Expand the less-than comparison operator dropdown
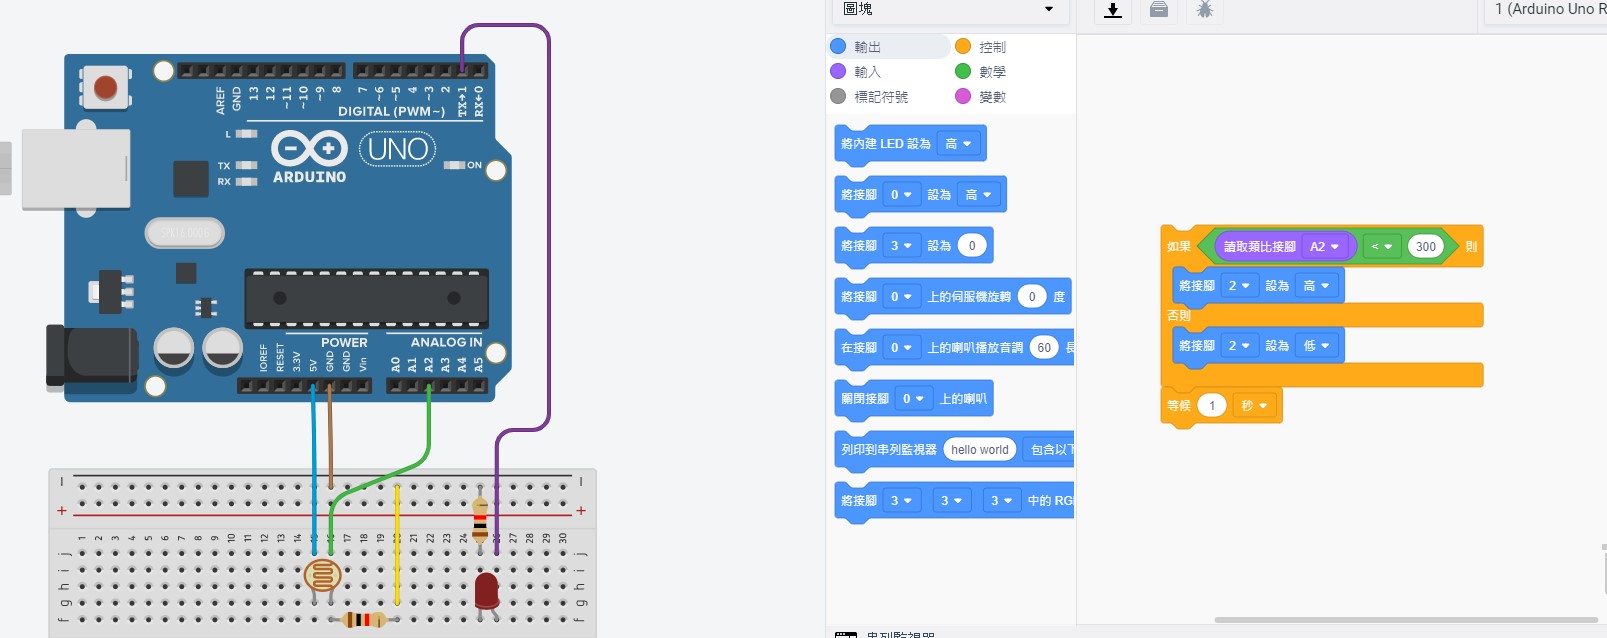1607x638 pixels. (1381, 247)
